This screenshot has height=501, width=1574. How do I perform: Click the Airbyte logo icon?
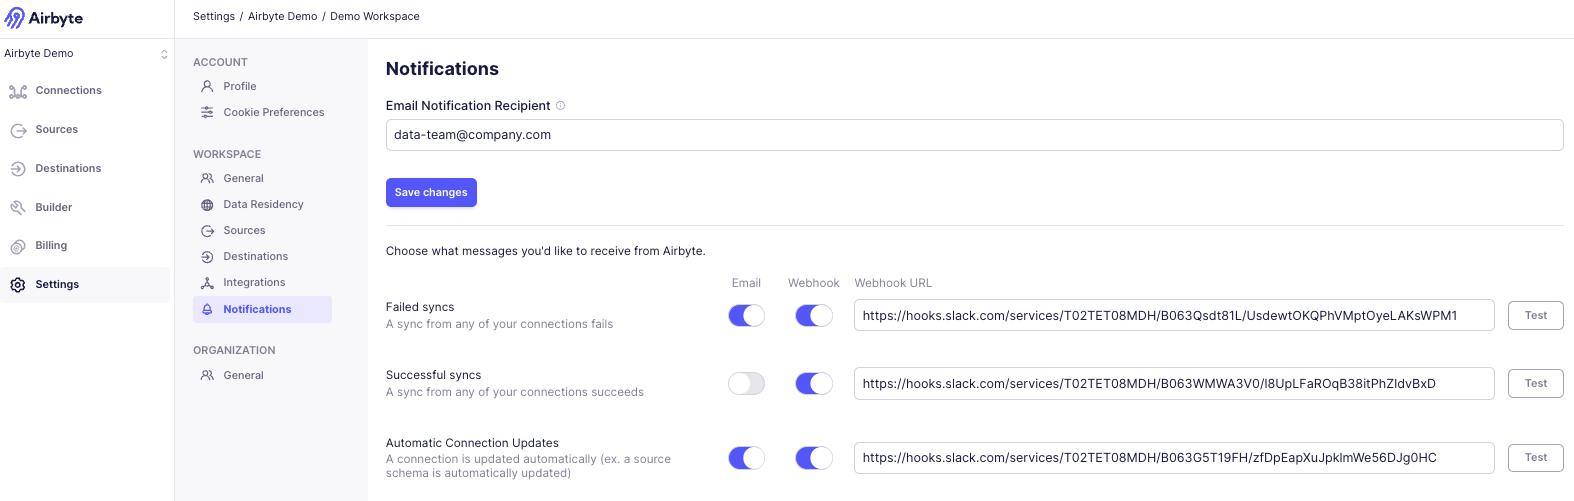[x=15, y=19]
